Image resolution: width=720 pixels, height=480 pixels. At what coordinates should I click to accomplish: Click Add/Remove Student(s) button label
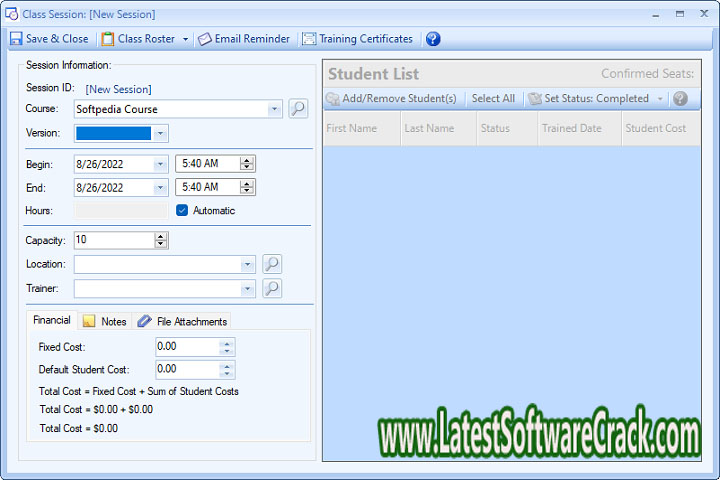point(399,99)
